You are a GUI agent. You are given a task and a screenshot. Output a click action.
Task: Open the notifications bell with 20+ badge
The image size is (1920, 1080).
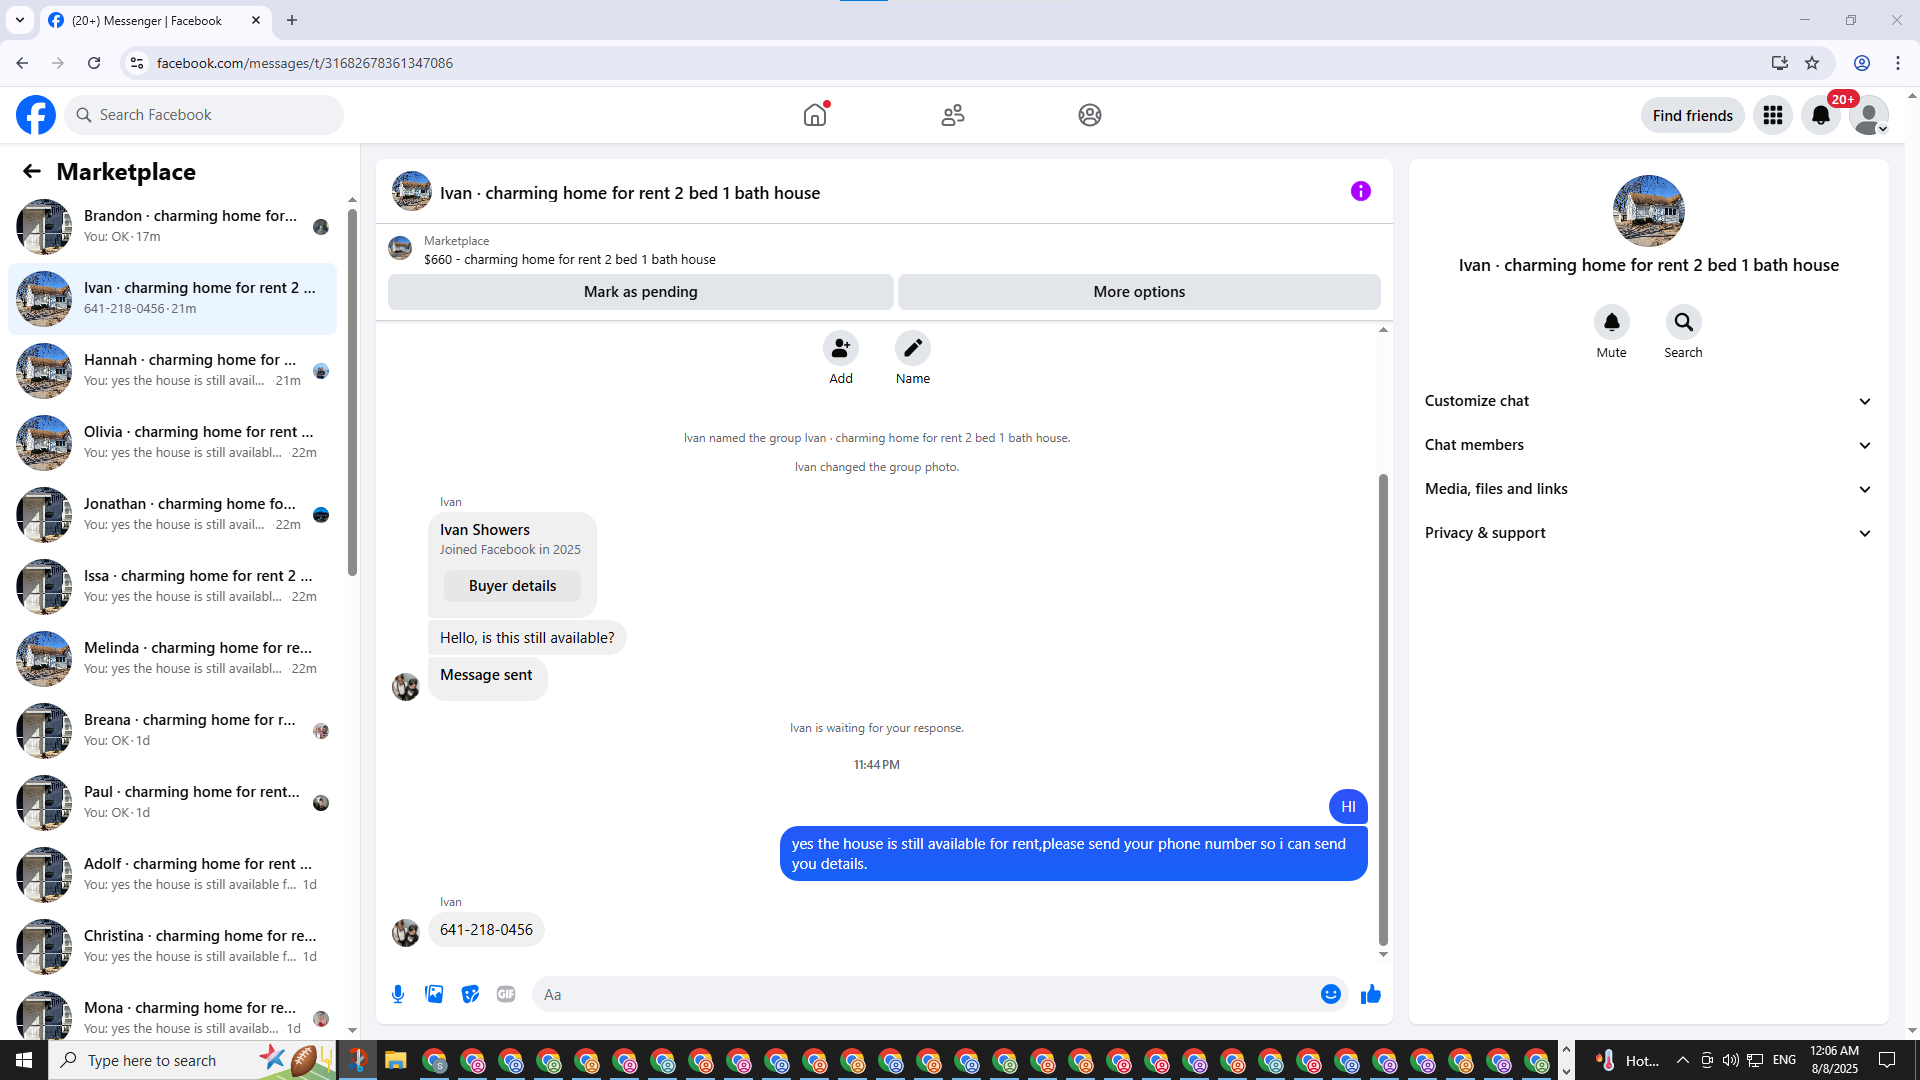[x=1820, y=115]
